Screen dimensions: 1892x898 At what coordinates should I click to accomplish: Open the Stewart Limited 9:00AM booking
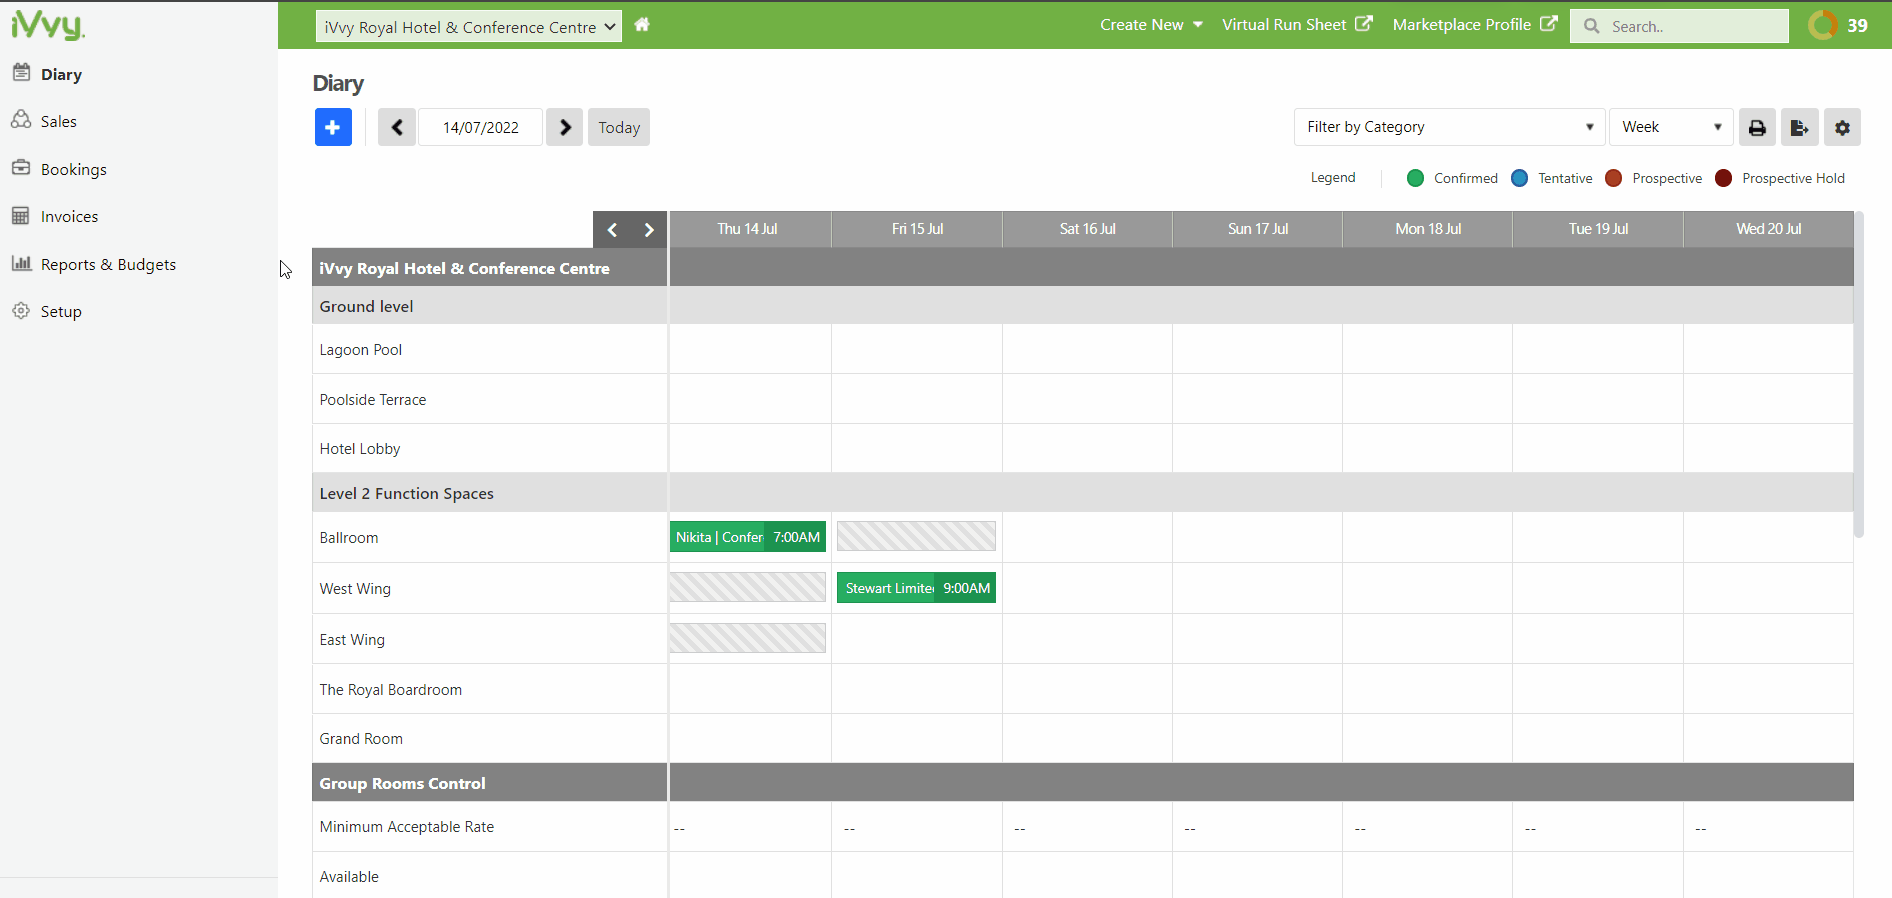click(916, 588)
